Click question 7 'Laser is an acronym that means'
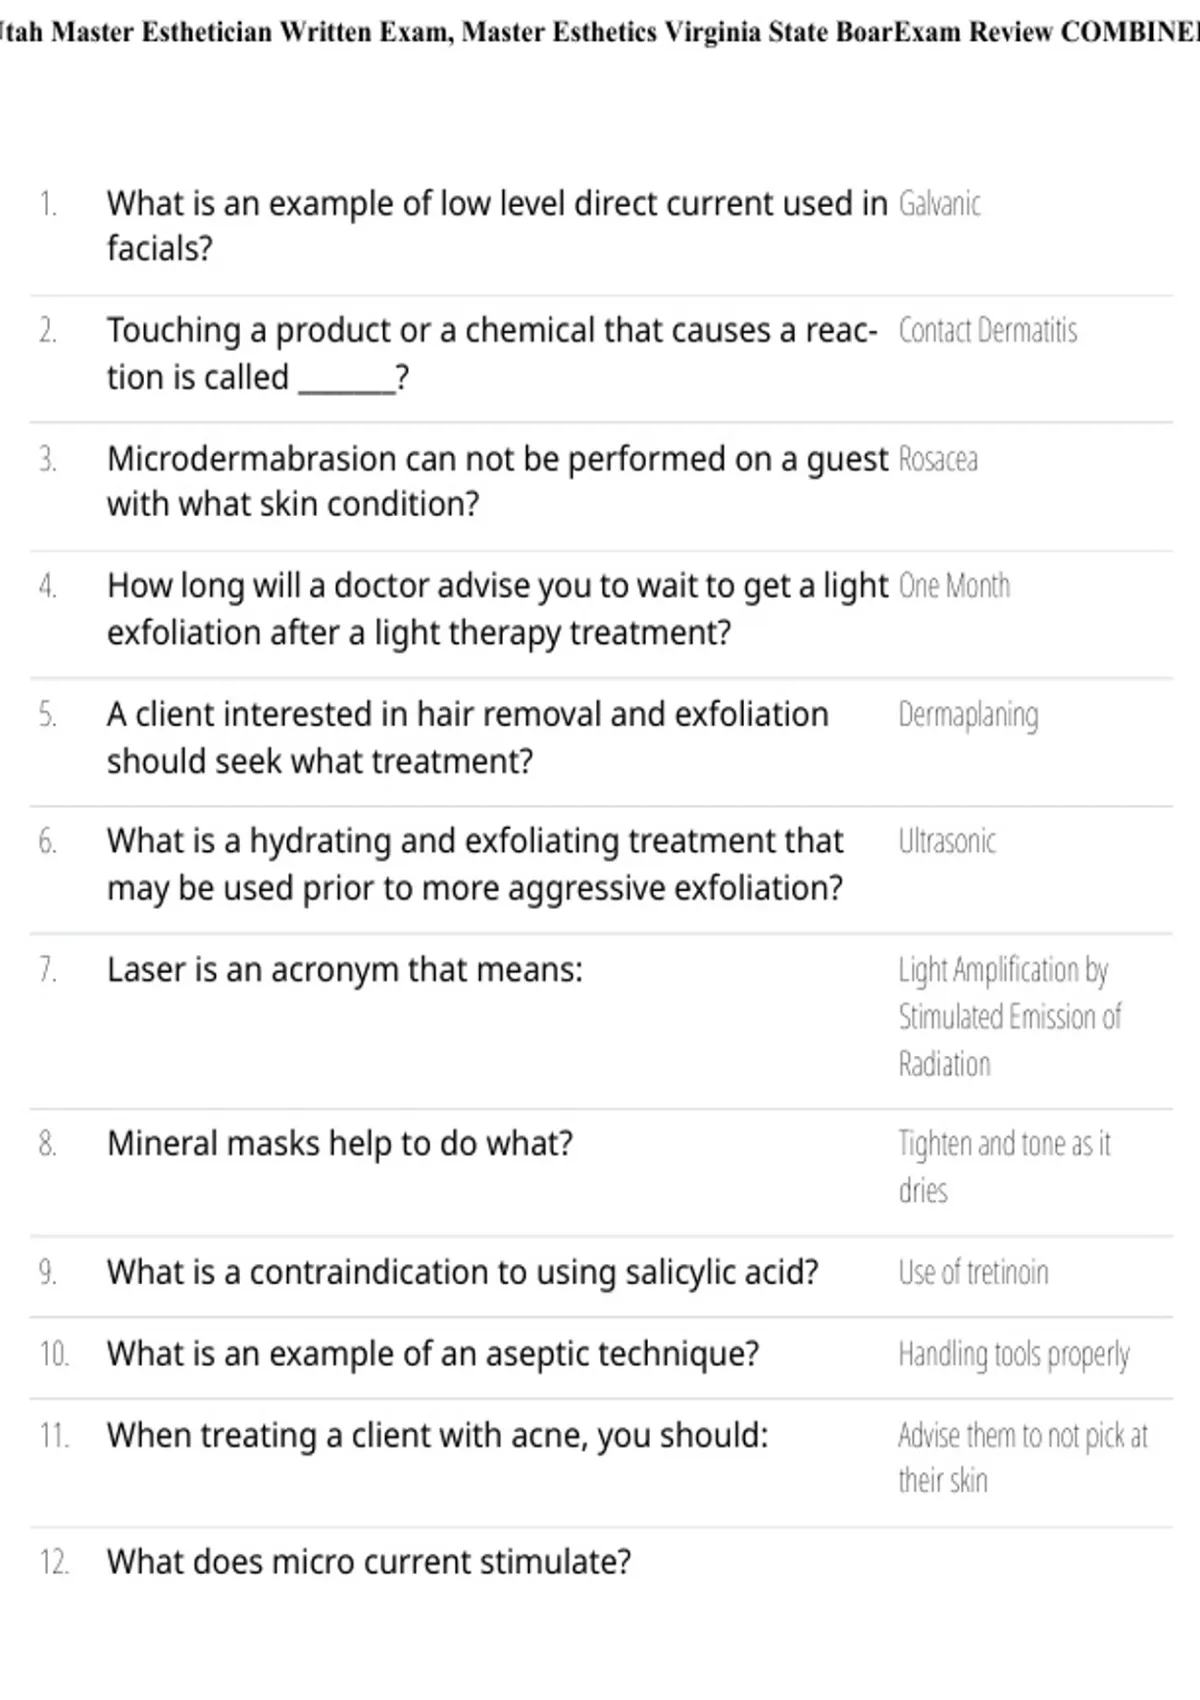The height and width of the screenshot is (1700, 1200). (x=345, y=970)
